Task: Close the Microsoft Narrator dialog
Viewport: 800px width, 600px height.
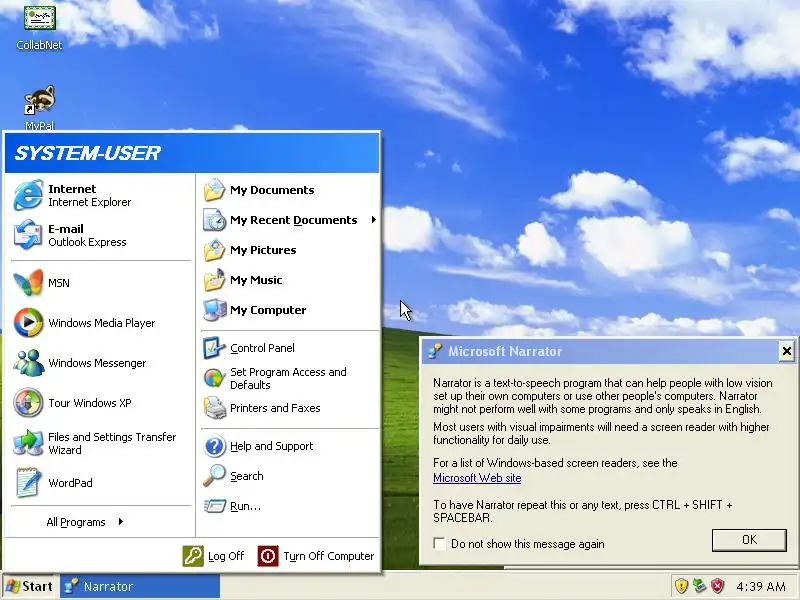Action: (x=787, y=351)
